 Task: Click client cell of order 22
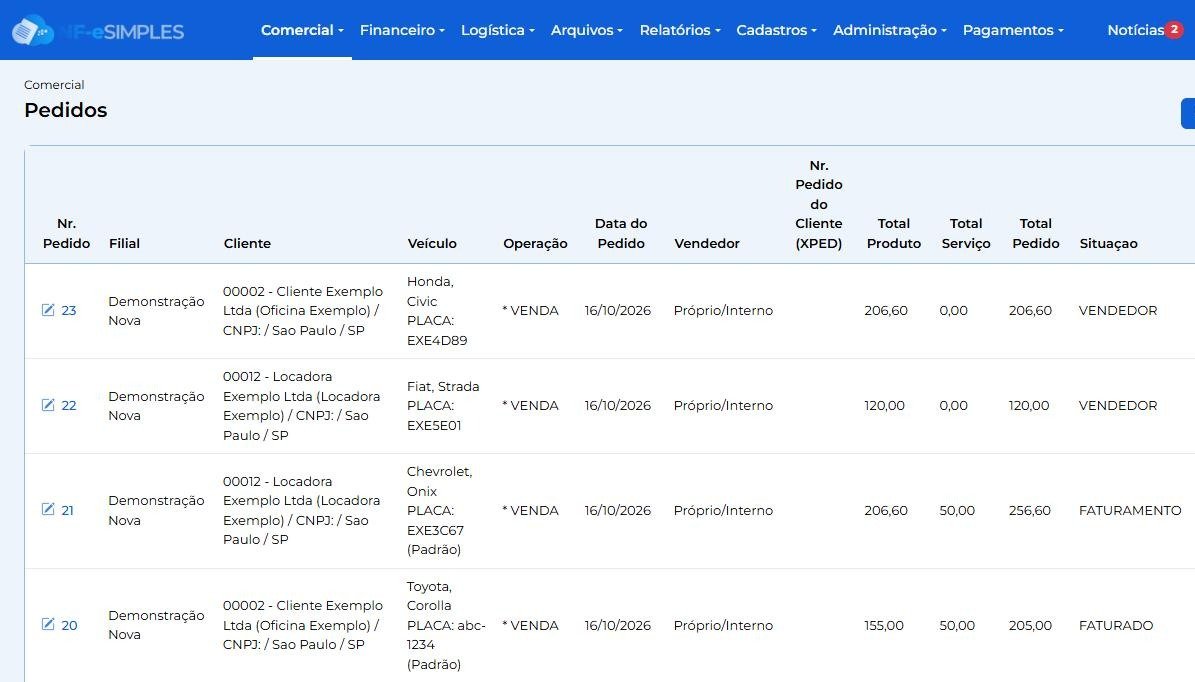coord(301,405)
